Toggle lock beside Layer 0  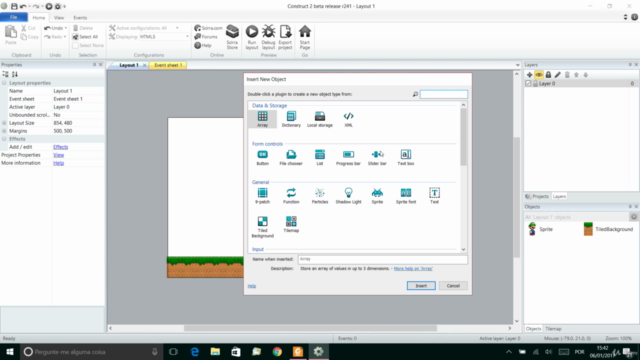point(535,83)
